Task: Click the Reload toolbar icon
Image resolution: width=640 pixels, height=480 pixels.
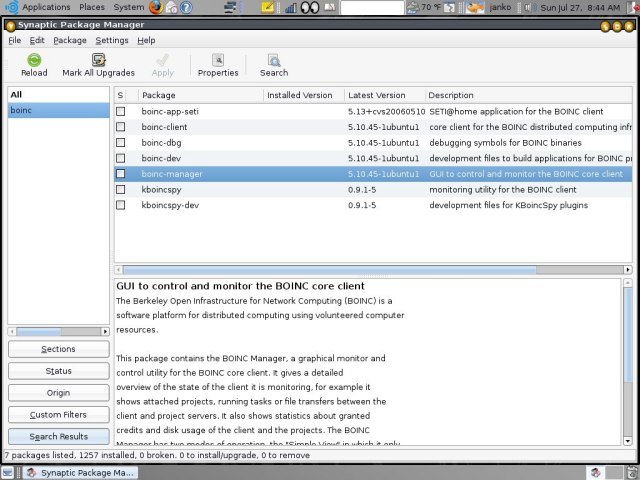Action: (x=34, y=60)
